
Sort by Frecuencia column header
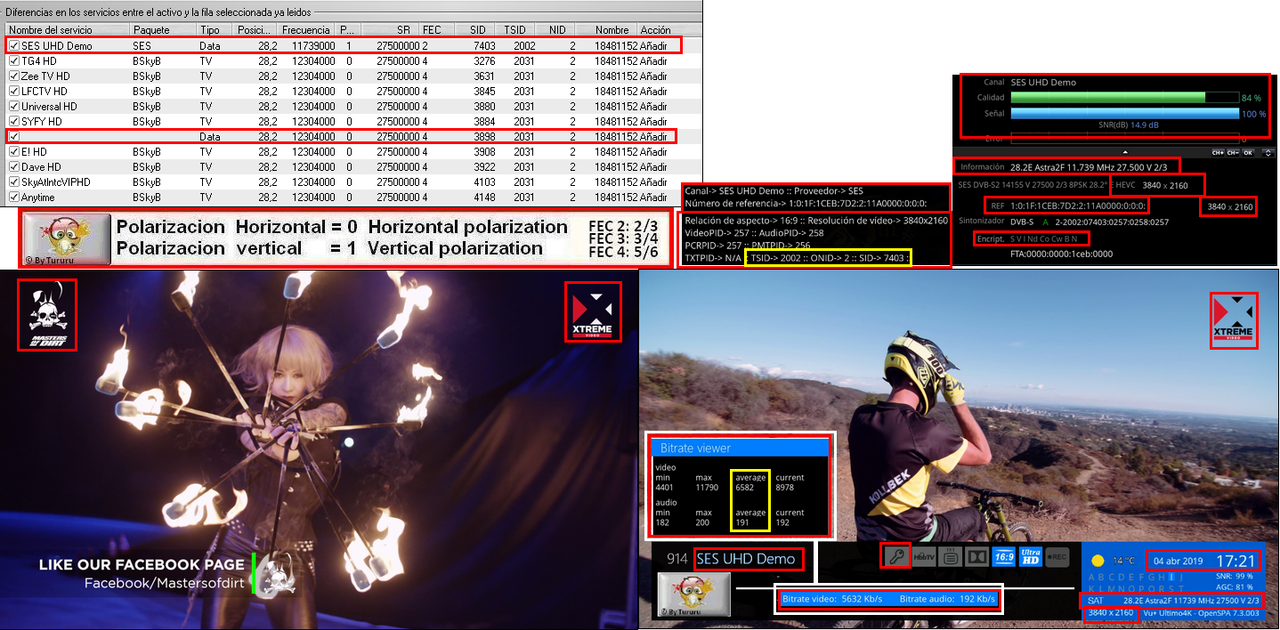306,30
